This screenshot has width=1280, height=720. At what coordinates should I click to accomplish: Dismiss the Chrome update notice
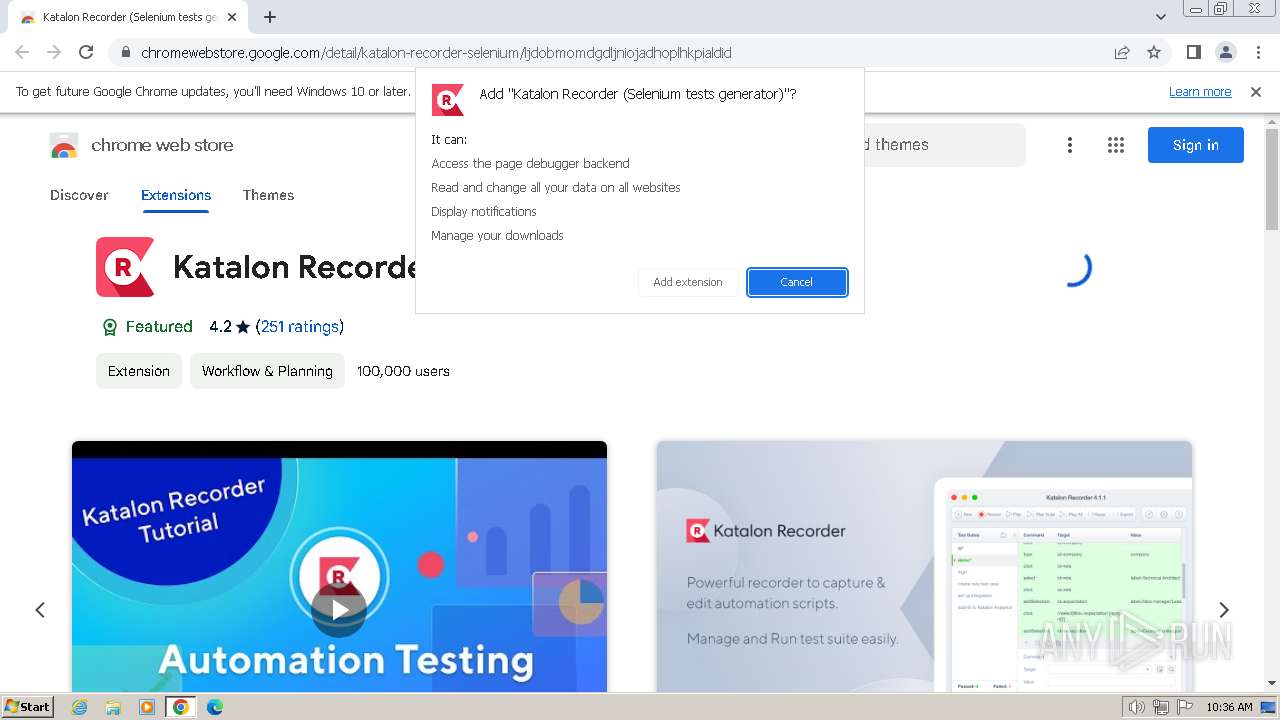tap(1256, 92)
